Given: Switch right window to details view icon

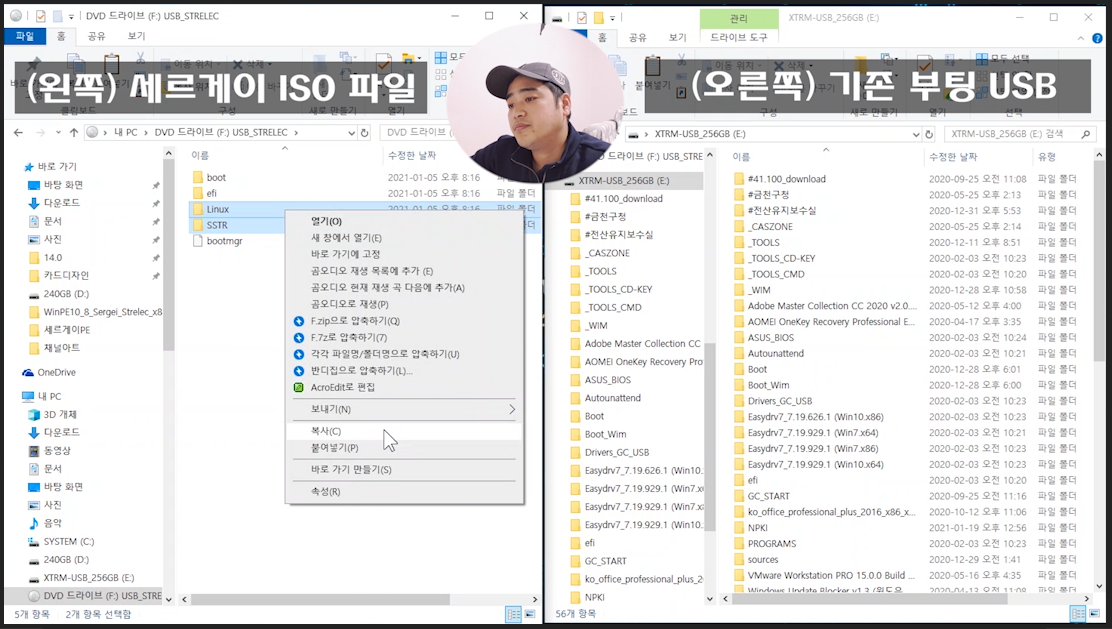Looking at the screenshot, I should (x=1078, y=614).
